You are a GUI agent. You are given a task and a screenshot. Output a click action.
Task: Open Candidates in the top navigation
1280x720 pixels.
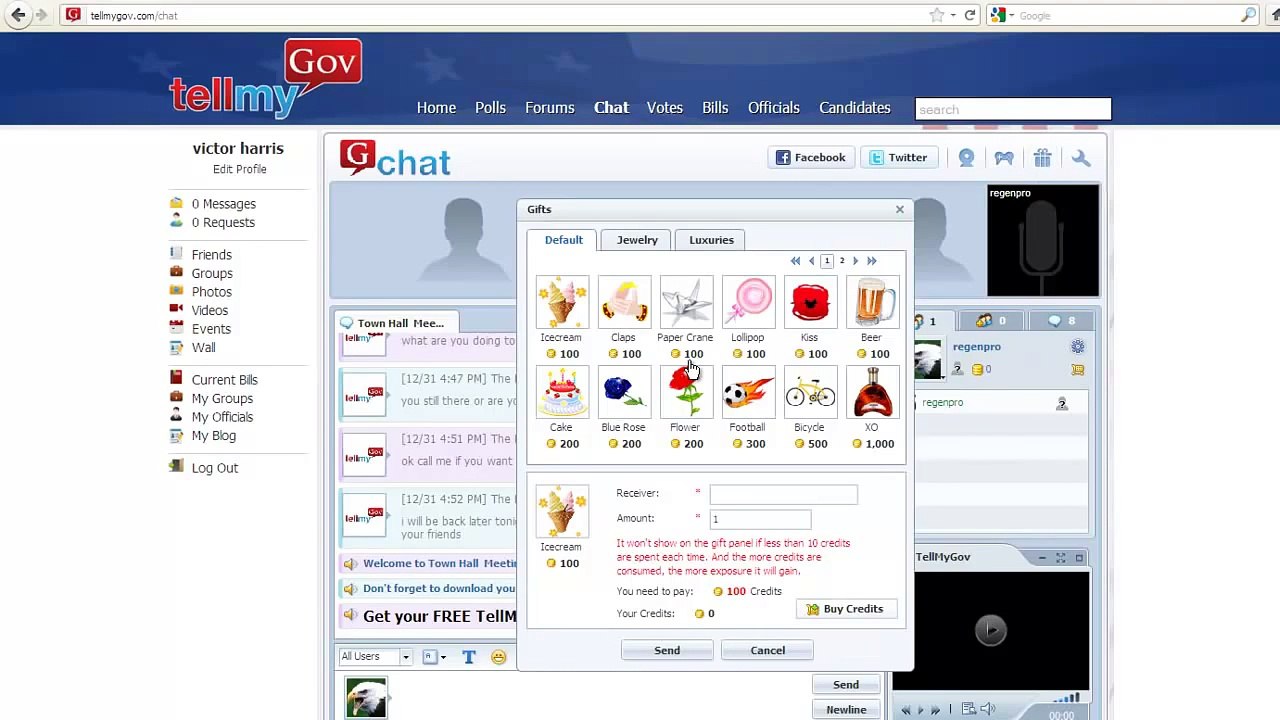[855, 108]
